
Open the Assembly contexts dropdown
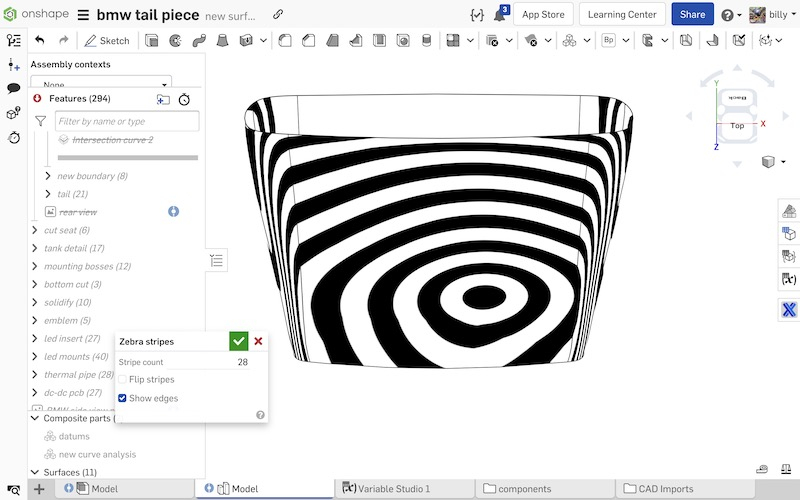coord(101,83)
